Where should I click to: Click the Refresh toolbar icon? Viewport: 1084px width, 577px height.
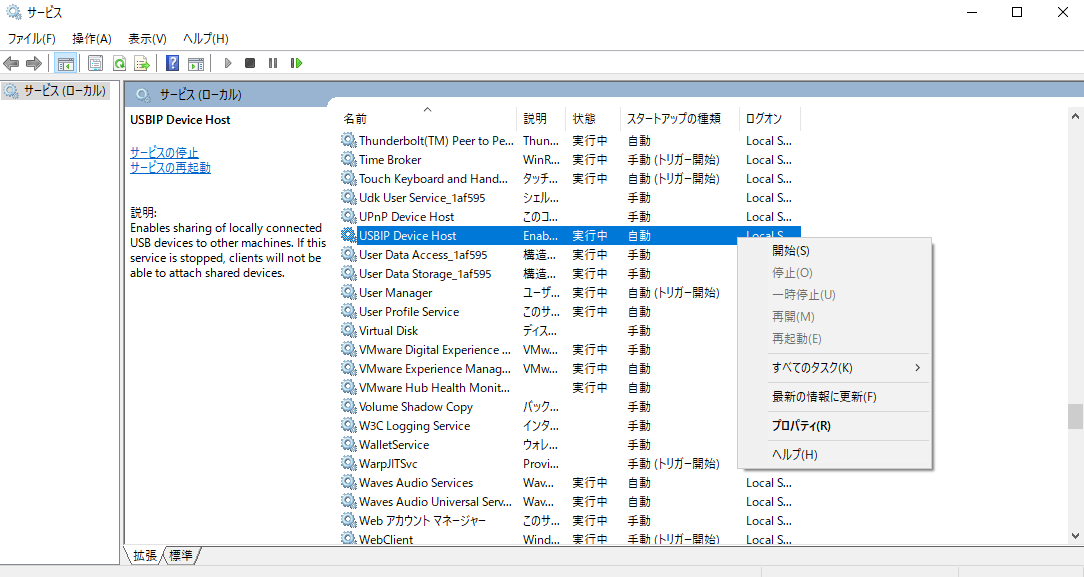[119, 64]
